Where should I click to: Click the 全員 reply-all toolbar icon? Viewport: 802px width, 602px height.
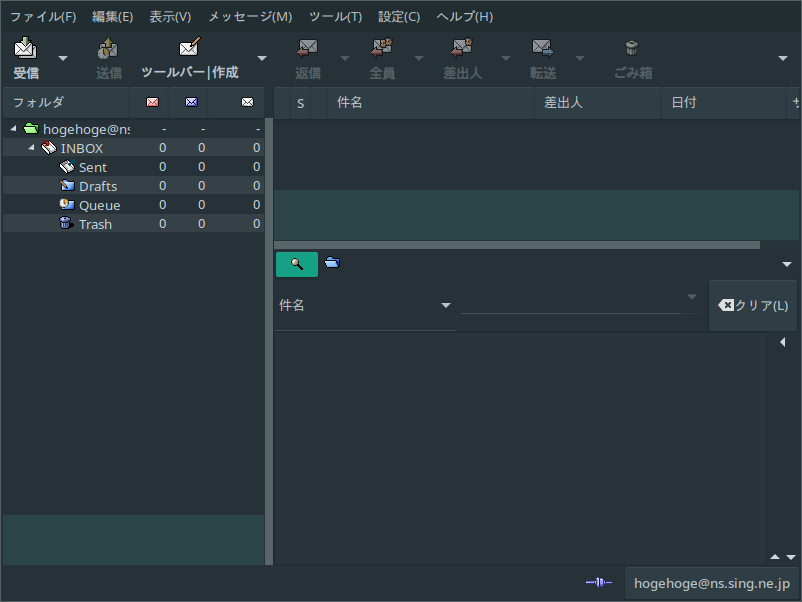coord(382,49)
